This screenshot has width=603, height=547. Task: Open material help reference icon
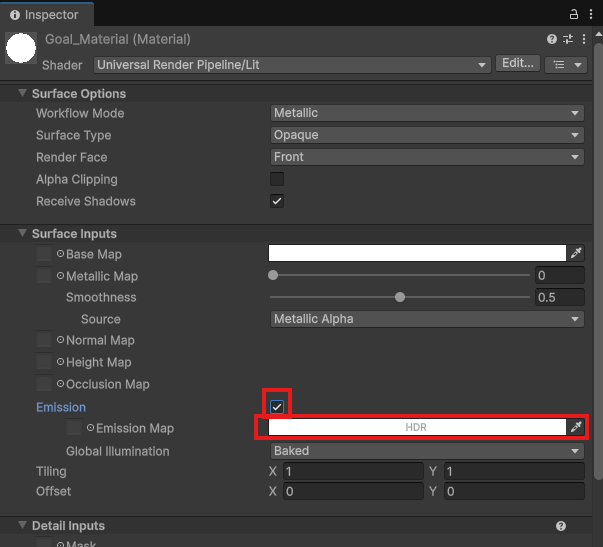[552, 39]
